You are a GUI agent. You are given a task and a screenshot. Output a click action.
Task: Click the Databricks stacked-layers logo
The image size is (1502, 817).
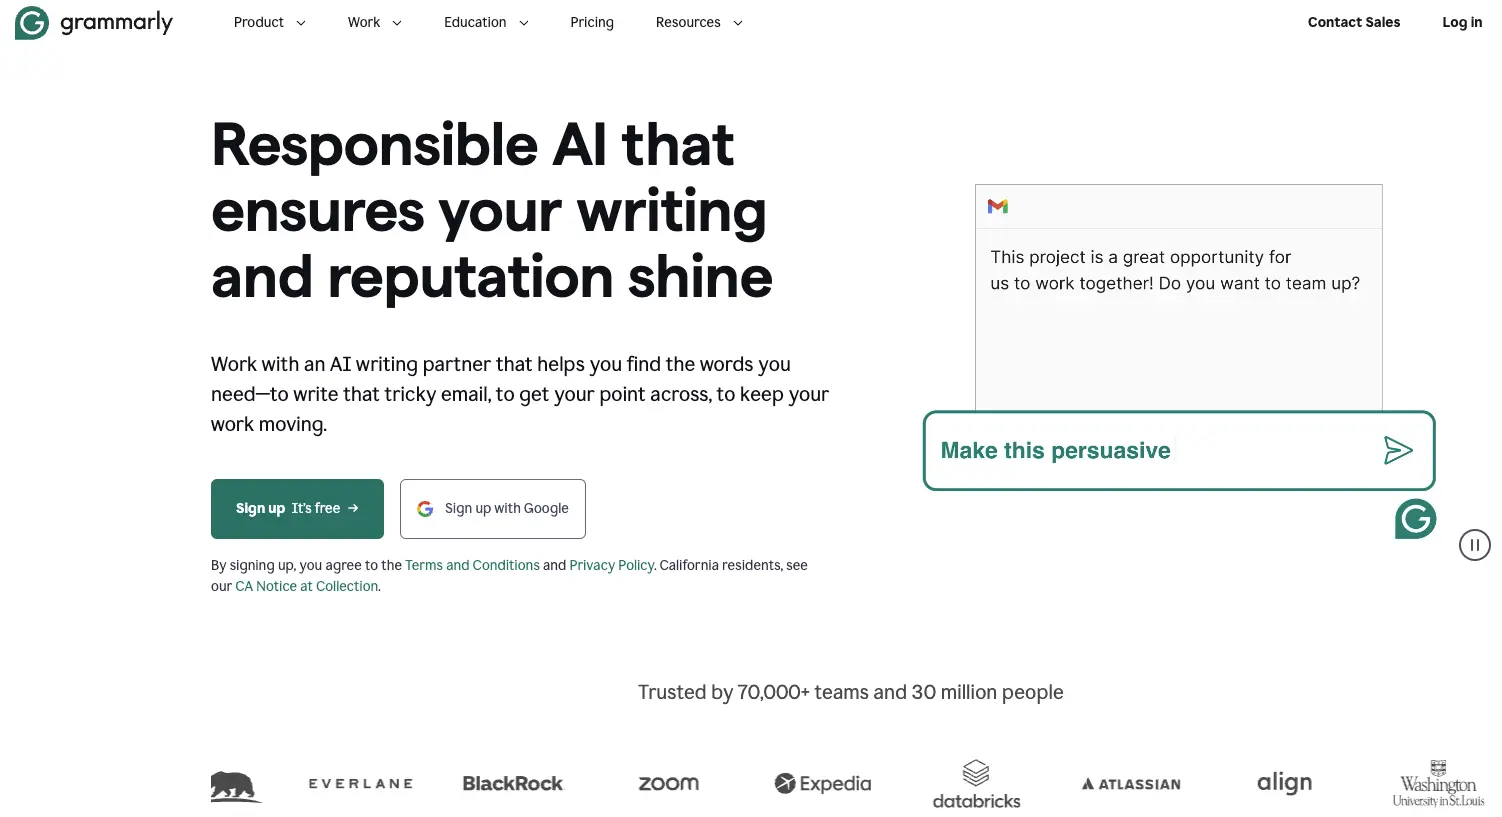pos(976,775)
